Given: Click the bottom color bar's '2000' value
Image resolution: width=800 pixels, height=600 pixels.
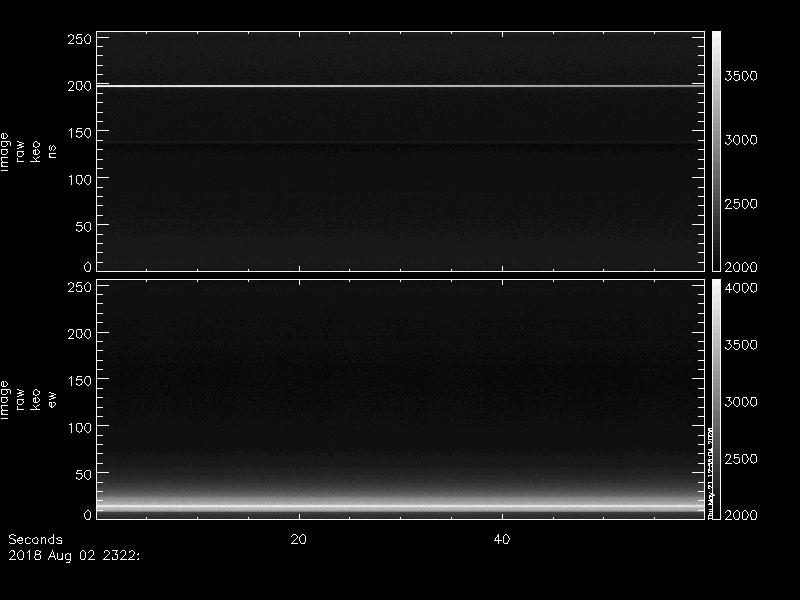Looking at the screenshot, I should (741, 515).
